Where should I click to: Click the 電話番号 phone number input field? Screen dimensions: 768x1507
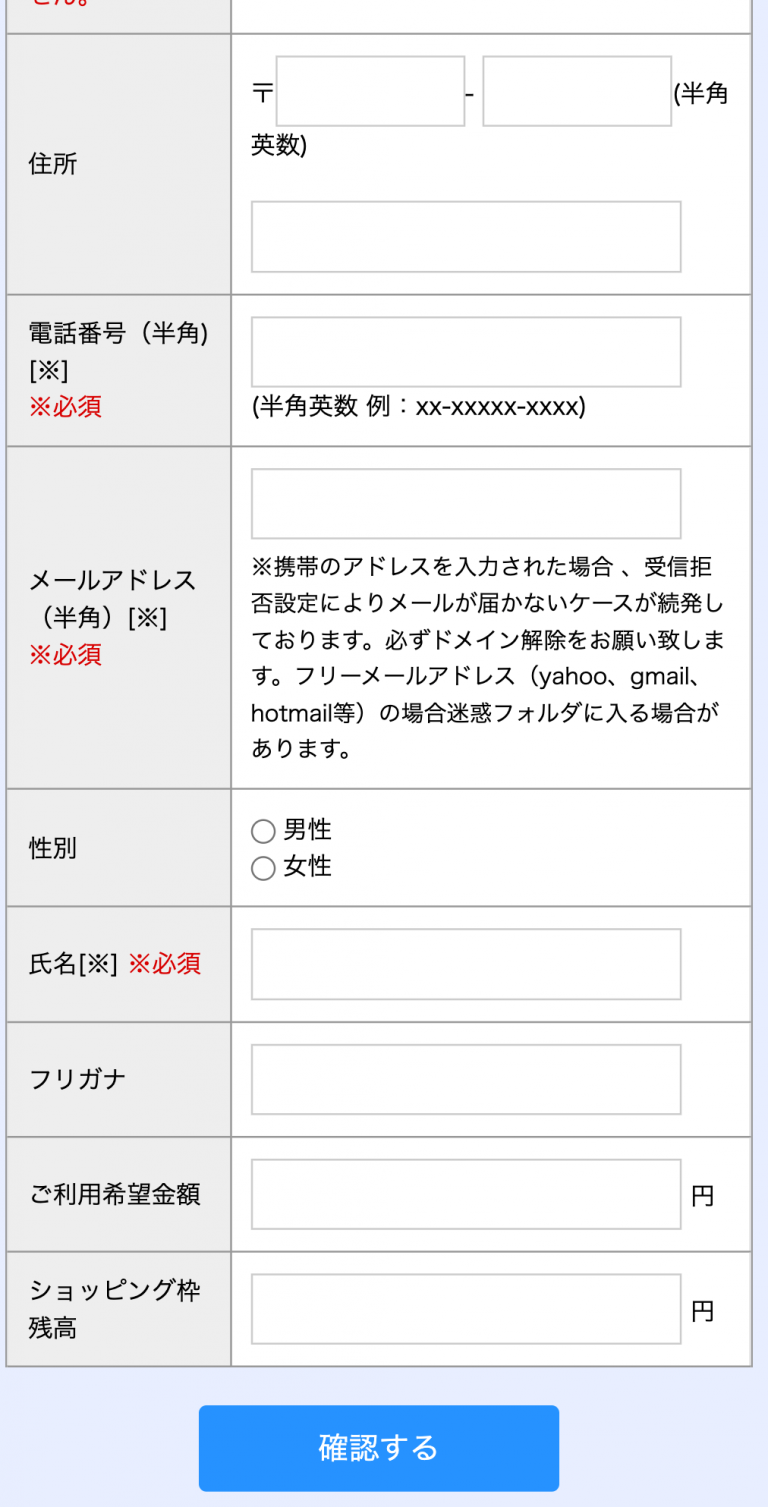point(465,351)
